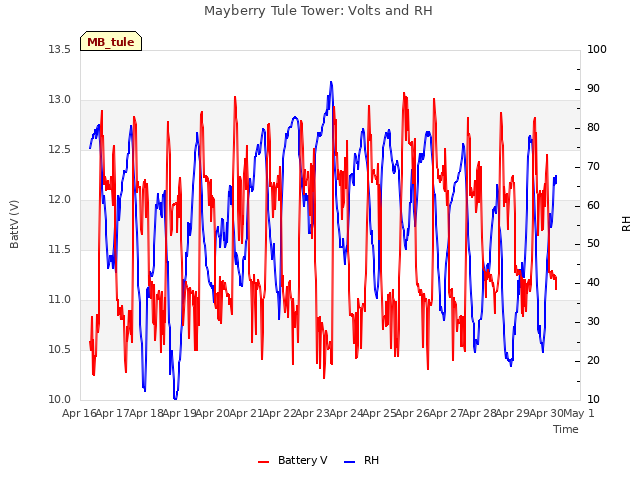This screenshot has width=640, height=480.
Task: Click the 10.0 tick label on the left axis
Action: point(60,400)
